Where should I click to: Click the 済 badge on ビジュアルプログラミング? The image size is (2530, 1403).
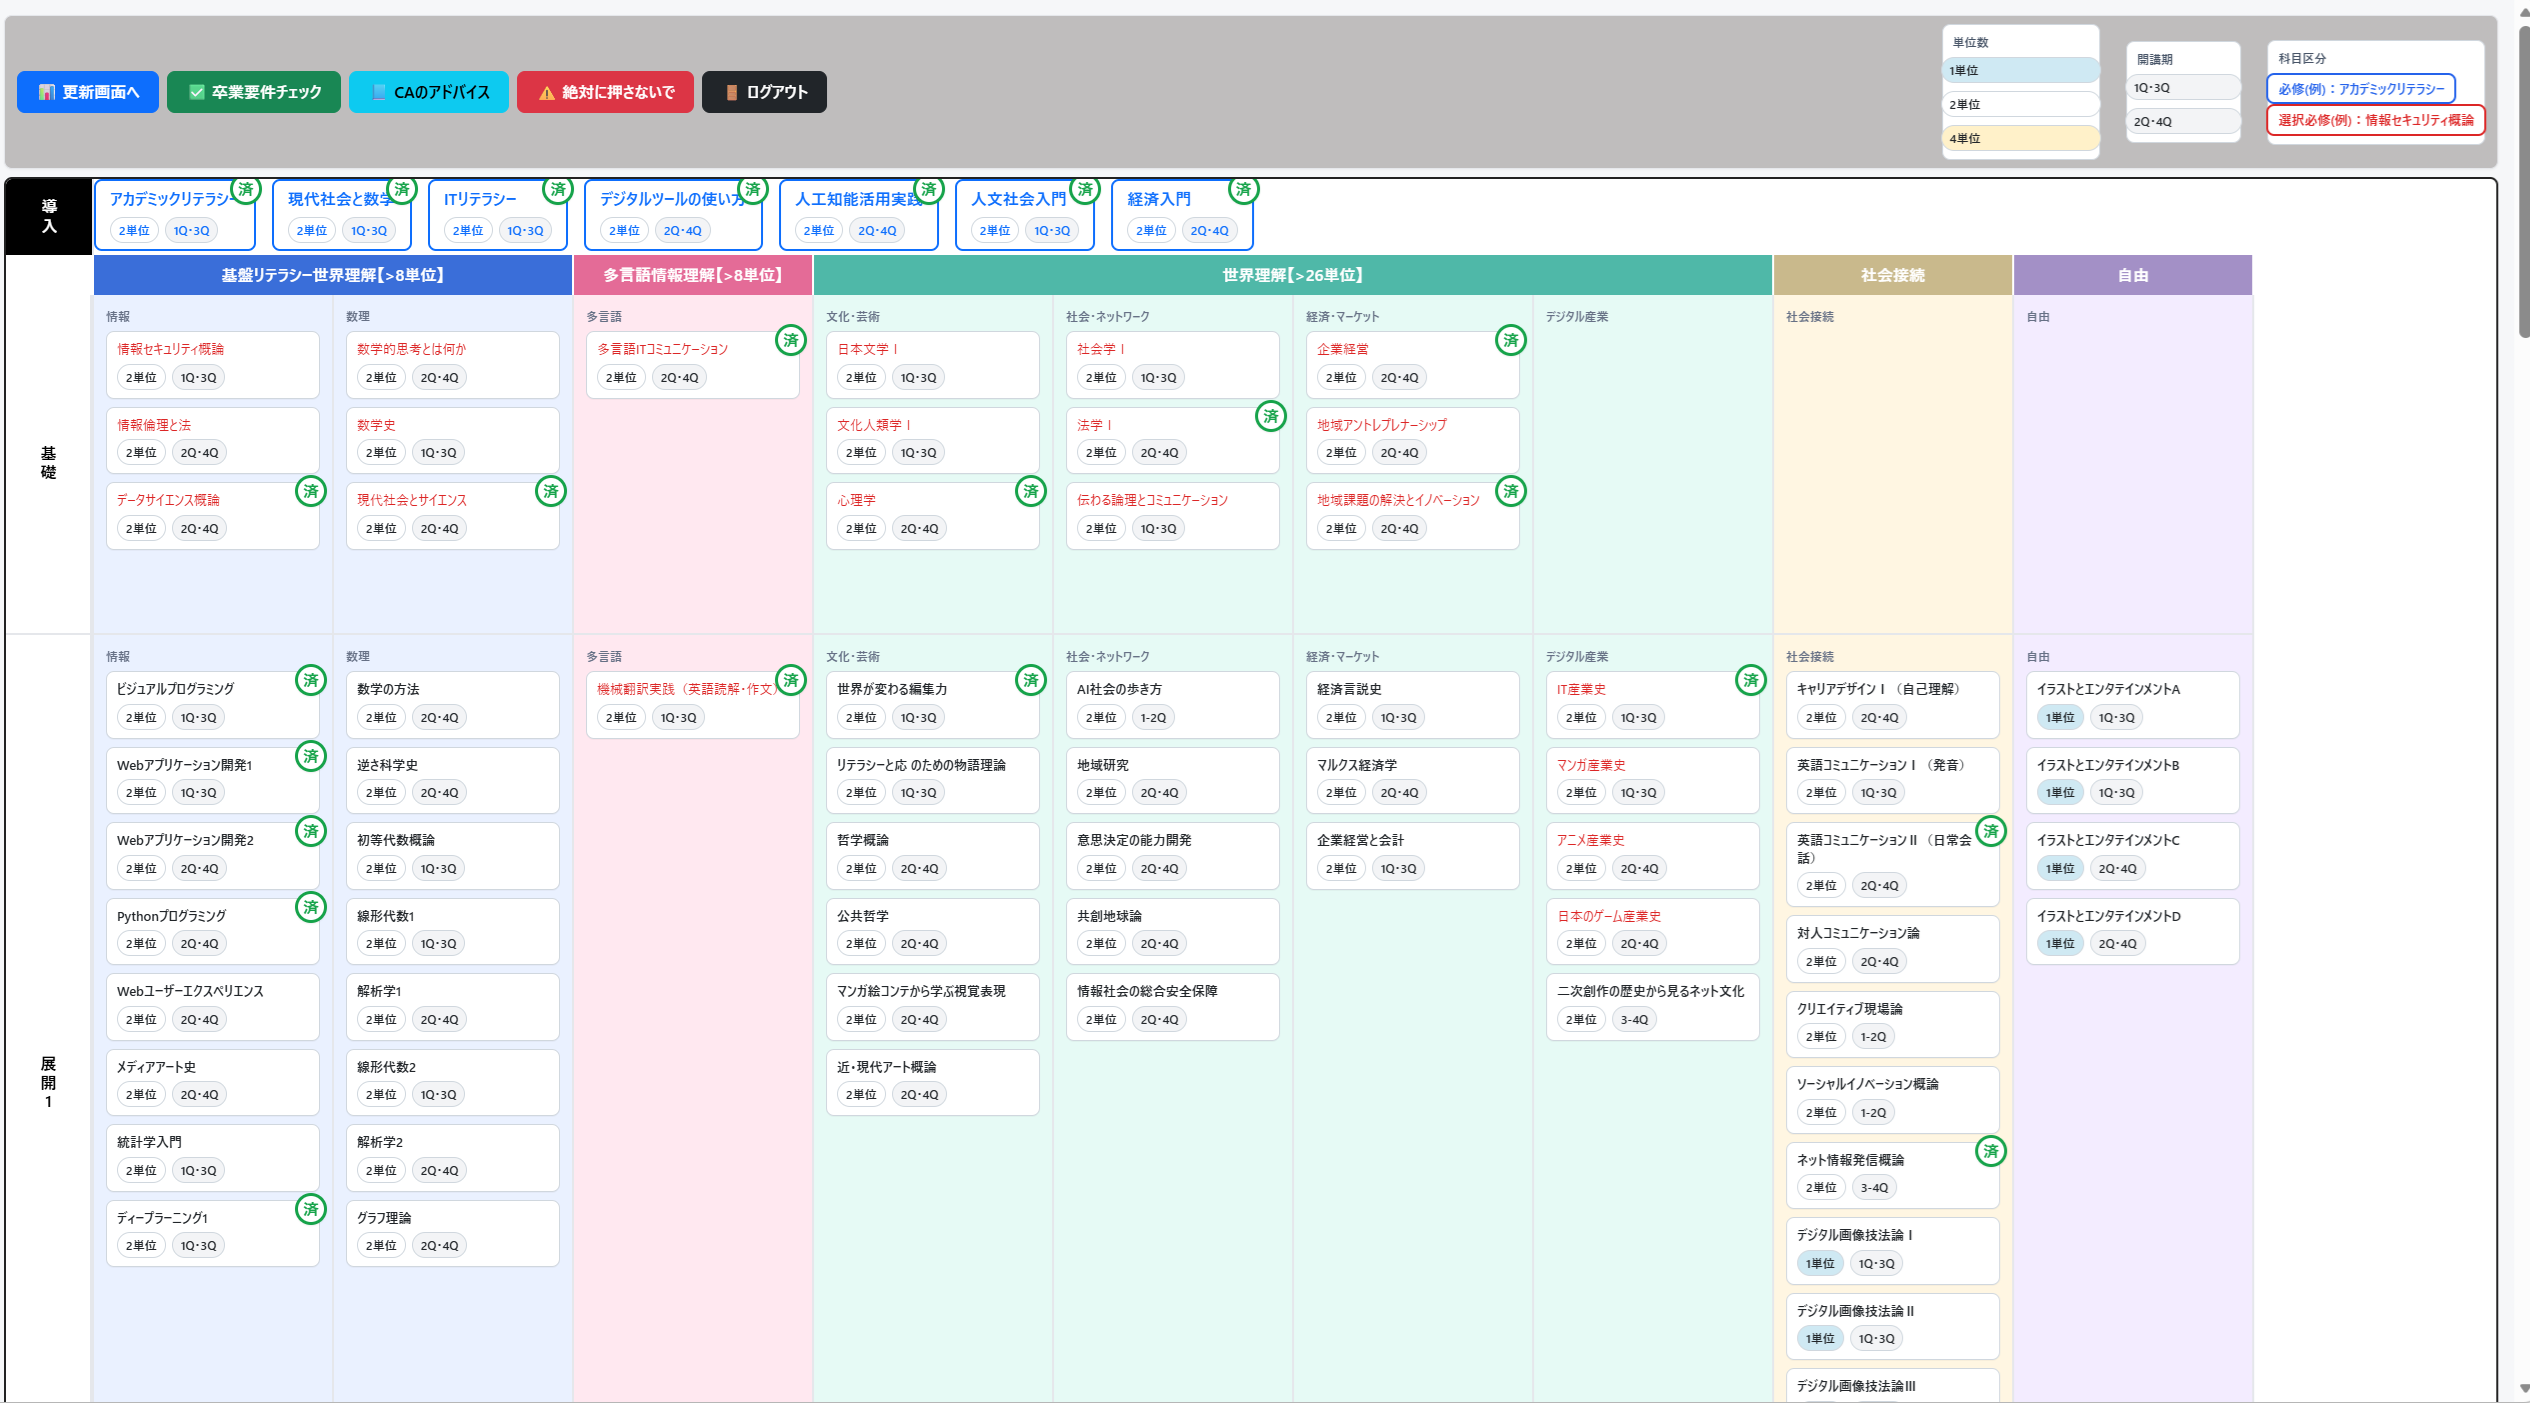(x=311, y=680)
